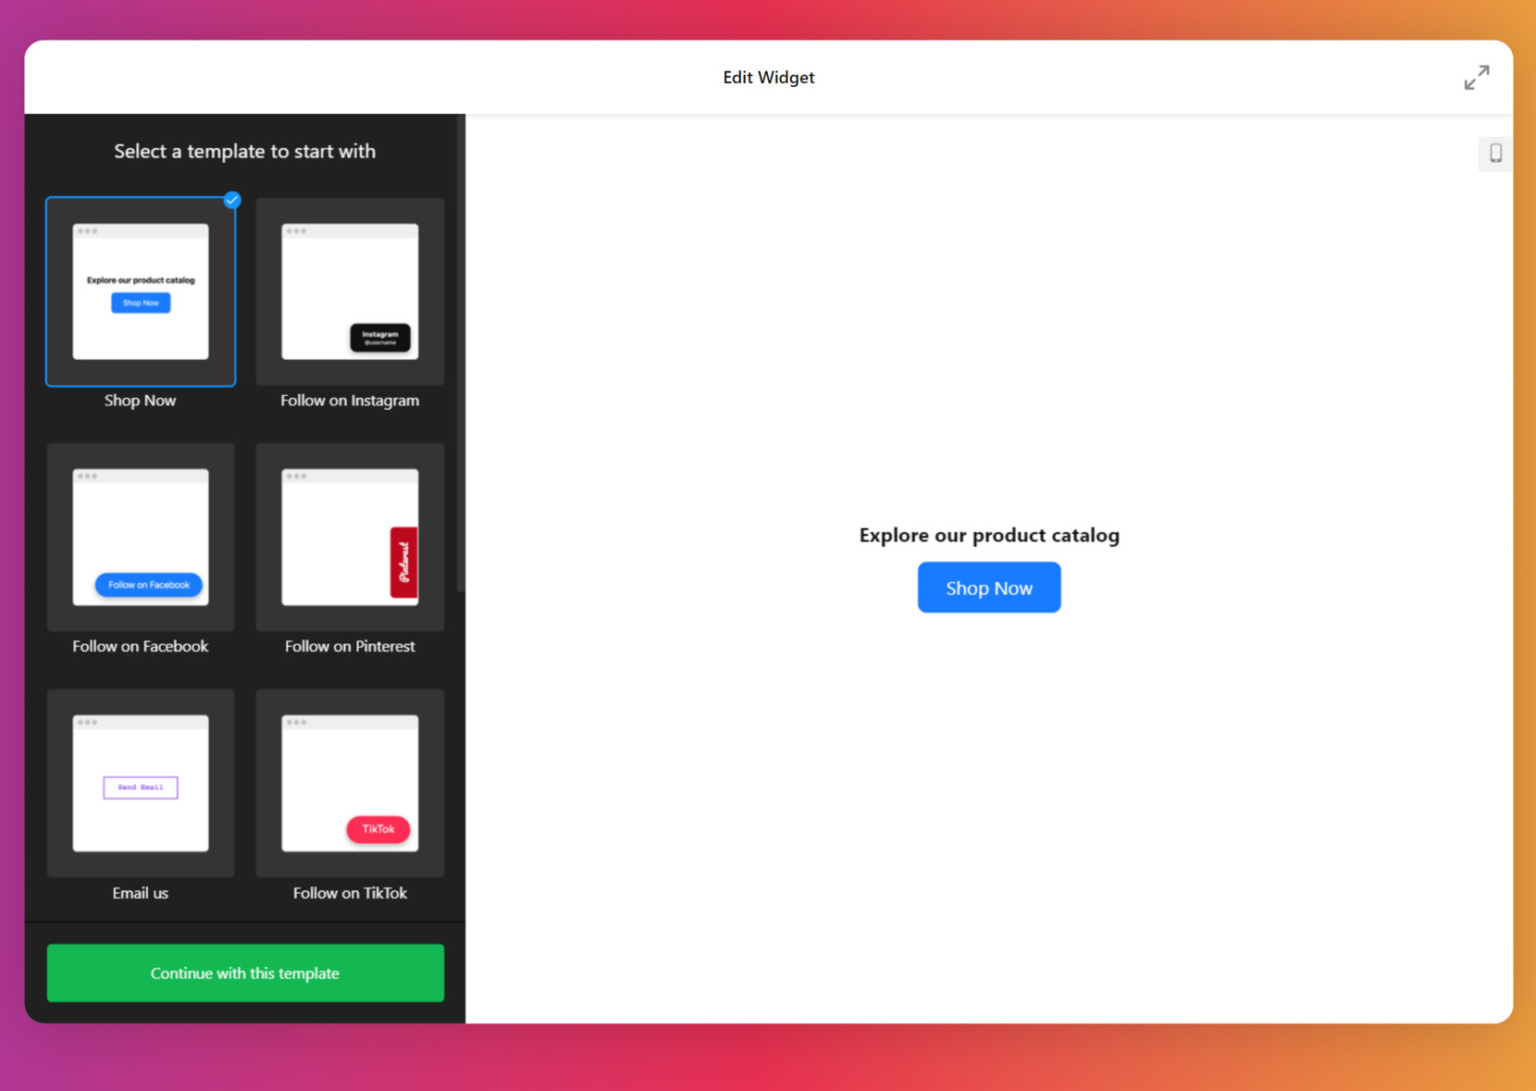Click the blue Shop Now button in preview
This screenshot has height=1091, width=1536.
(x=988, y=587)
